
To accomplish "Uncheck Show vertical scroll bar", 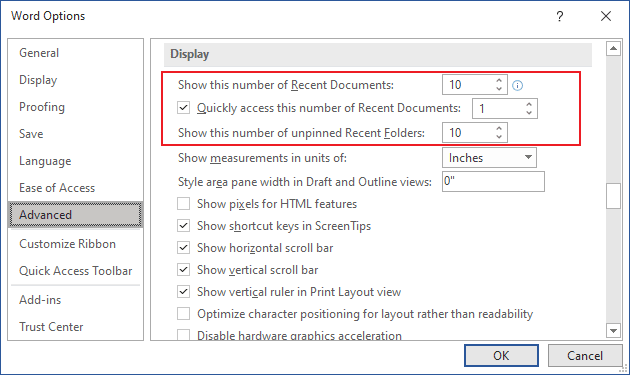I will coord(184,270).
